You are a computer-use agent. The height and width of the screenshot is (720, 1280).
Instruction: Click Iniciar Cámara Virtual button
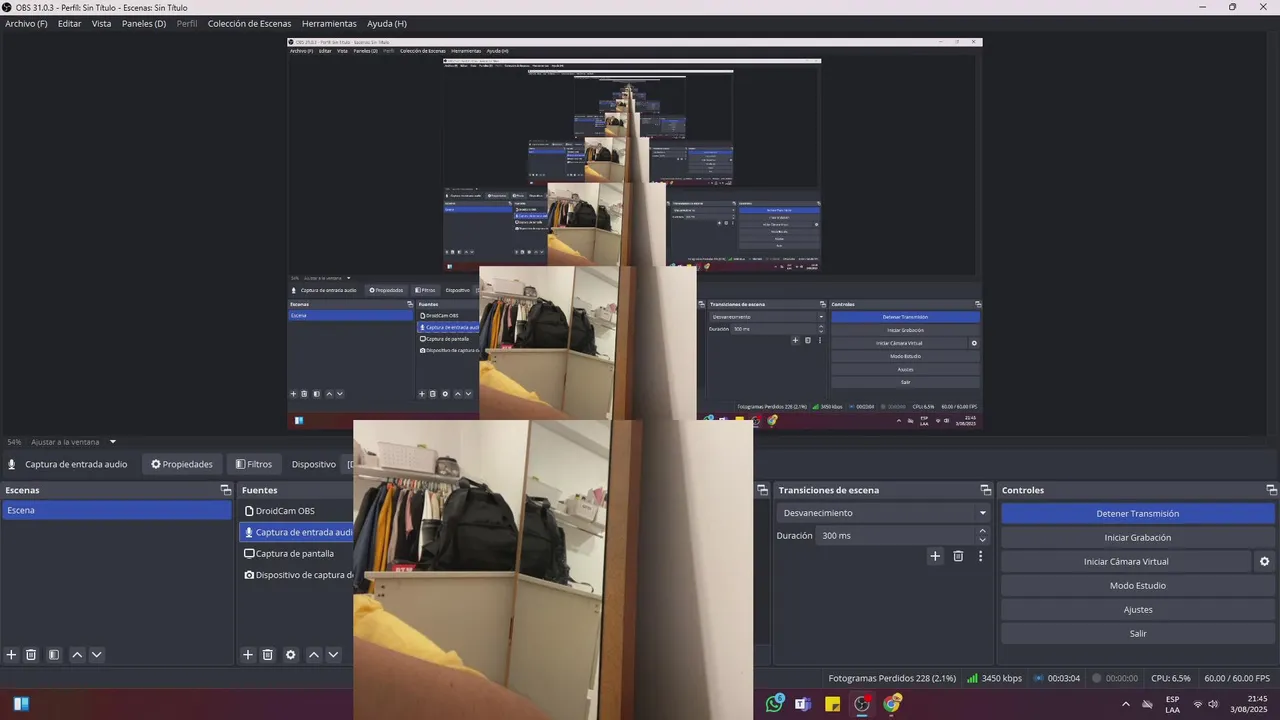[1126, 562]
